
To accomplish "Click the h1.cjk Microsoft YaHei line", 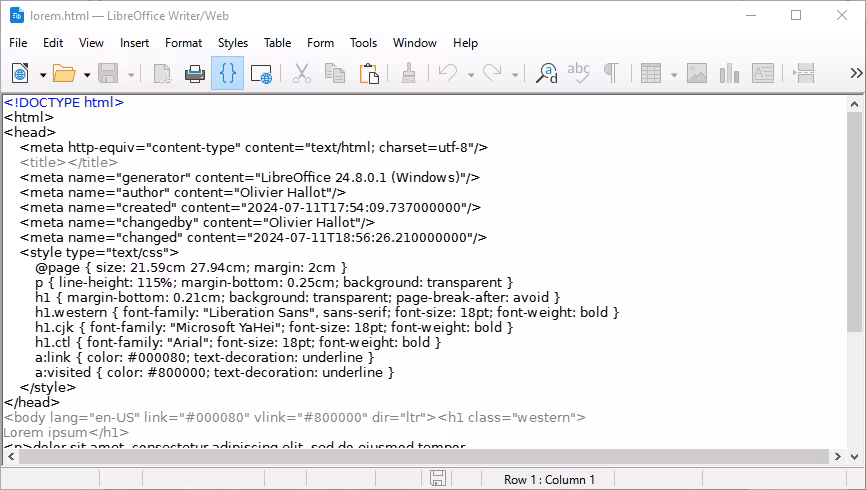I will (x=274, y=327).
